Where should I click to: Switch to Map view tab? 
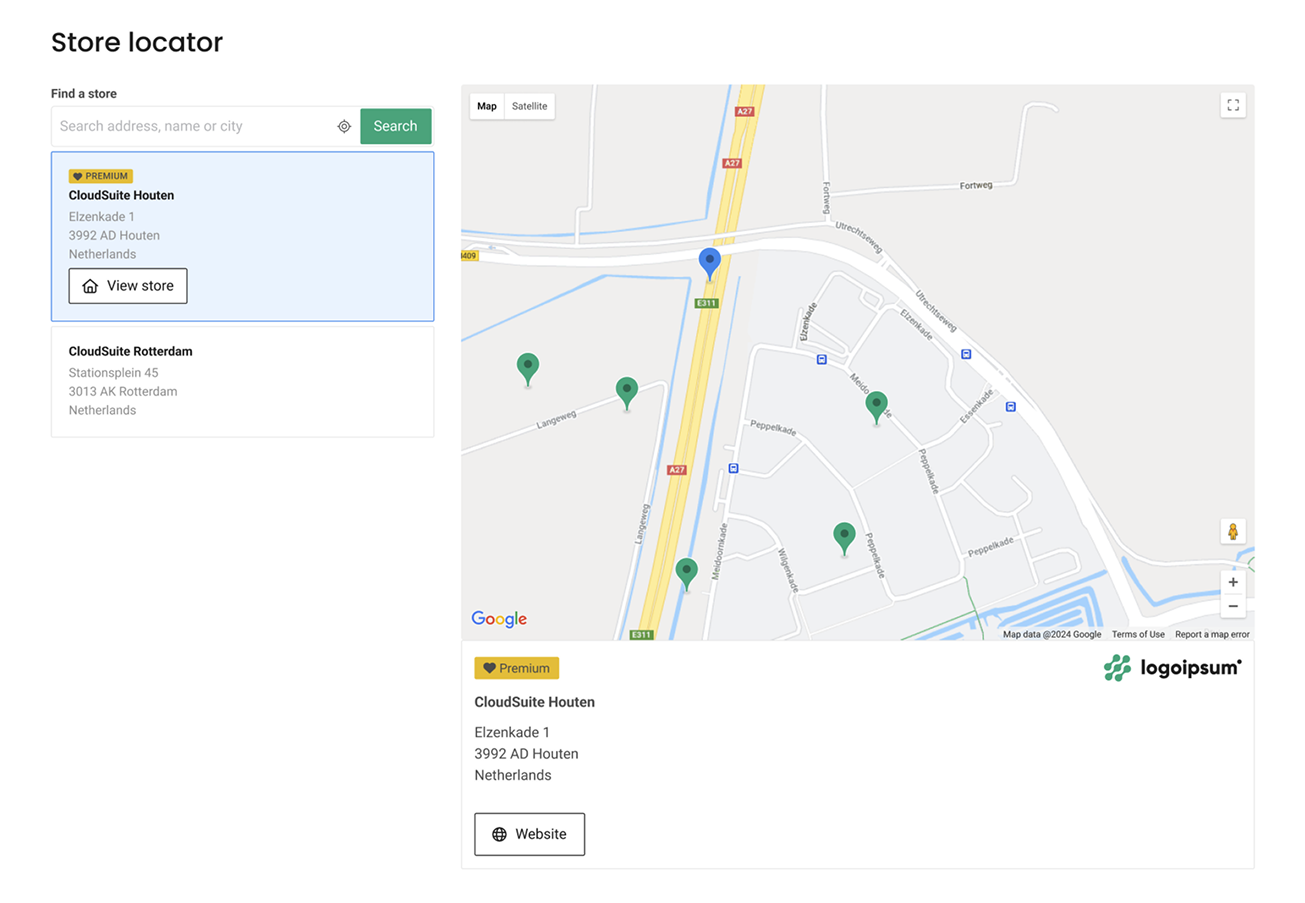[x=487, y=106]
